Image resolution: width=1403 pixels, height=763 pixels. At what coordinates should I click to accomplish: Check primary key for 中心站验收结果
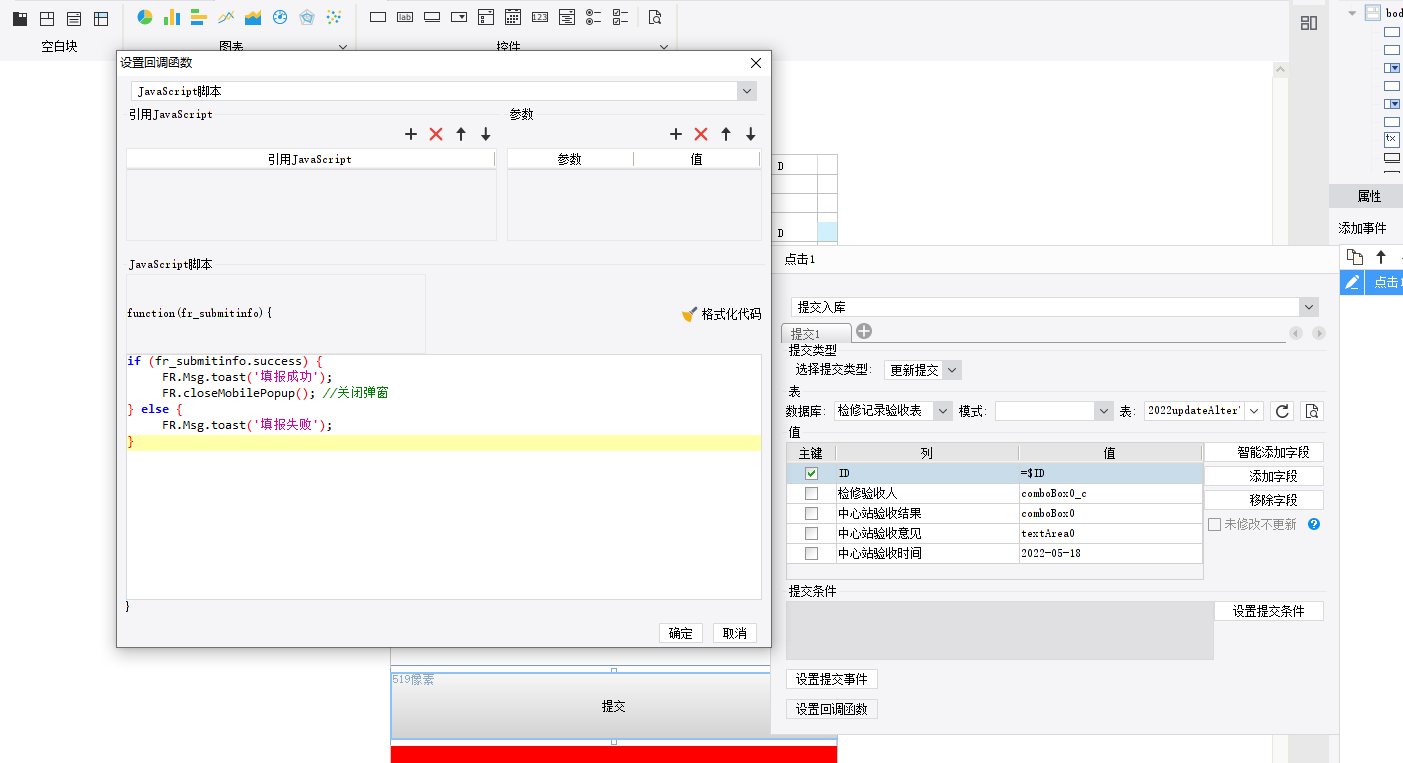(x=812, y=514)
